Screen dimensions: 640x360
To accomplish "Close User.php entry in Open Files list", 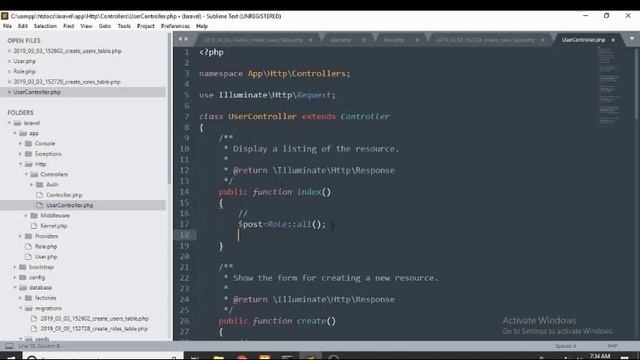I will 9,61.
